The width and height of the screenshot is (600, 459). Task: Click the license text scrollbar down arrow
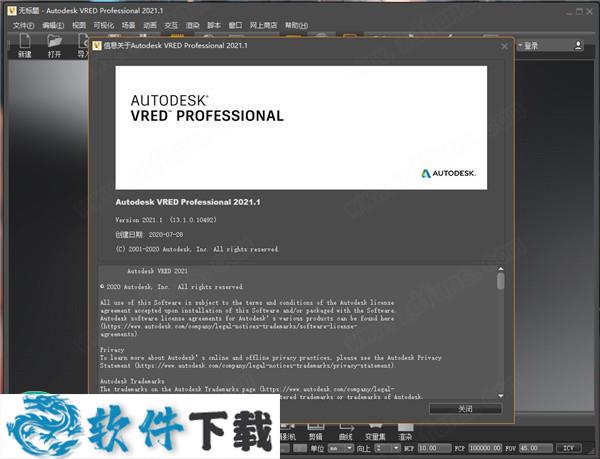(501, 396)
